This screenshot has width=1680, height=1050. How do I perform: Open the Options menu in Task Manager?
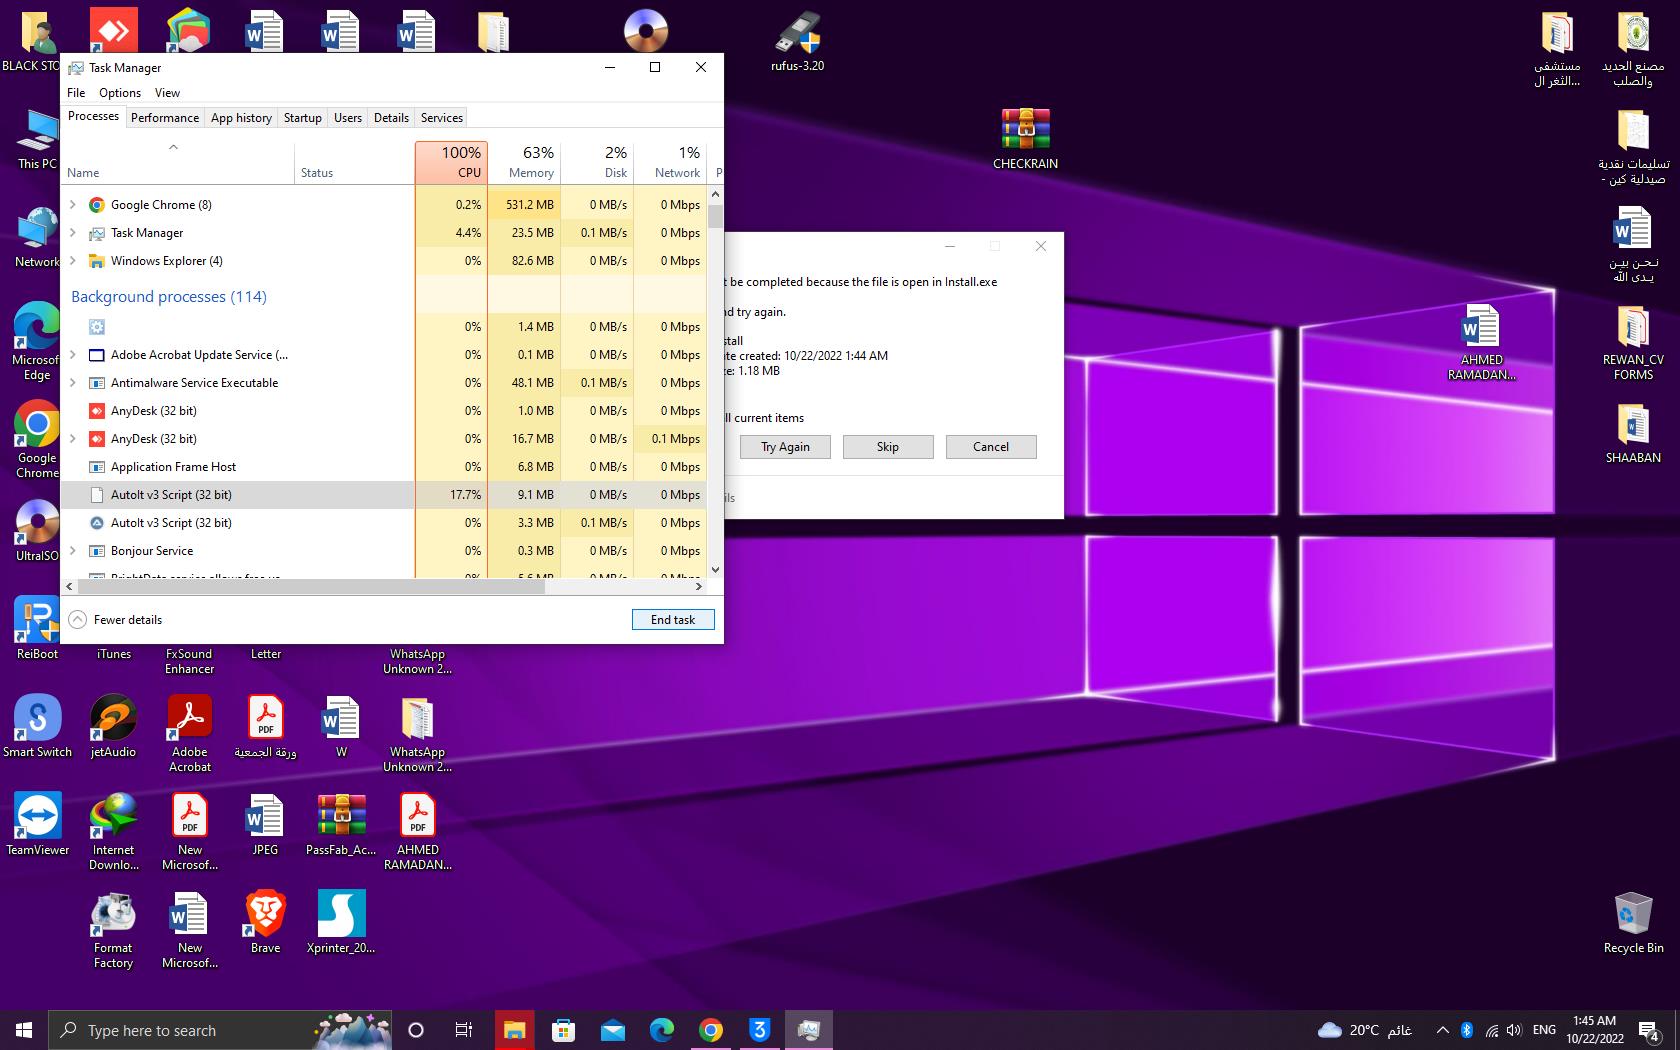pyautogui.click(x=120, y=93)
